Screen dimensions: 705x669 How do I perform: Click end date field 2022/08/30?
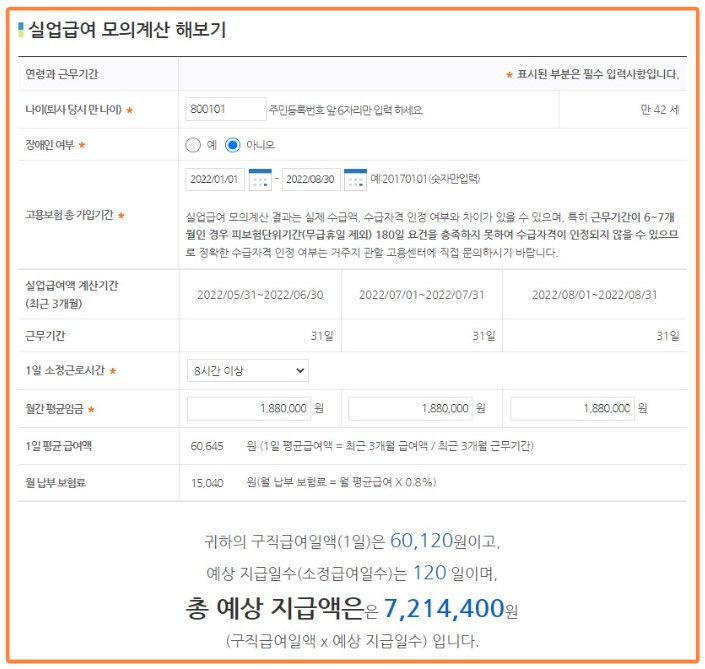pos(311,179)
